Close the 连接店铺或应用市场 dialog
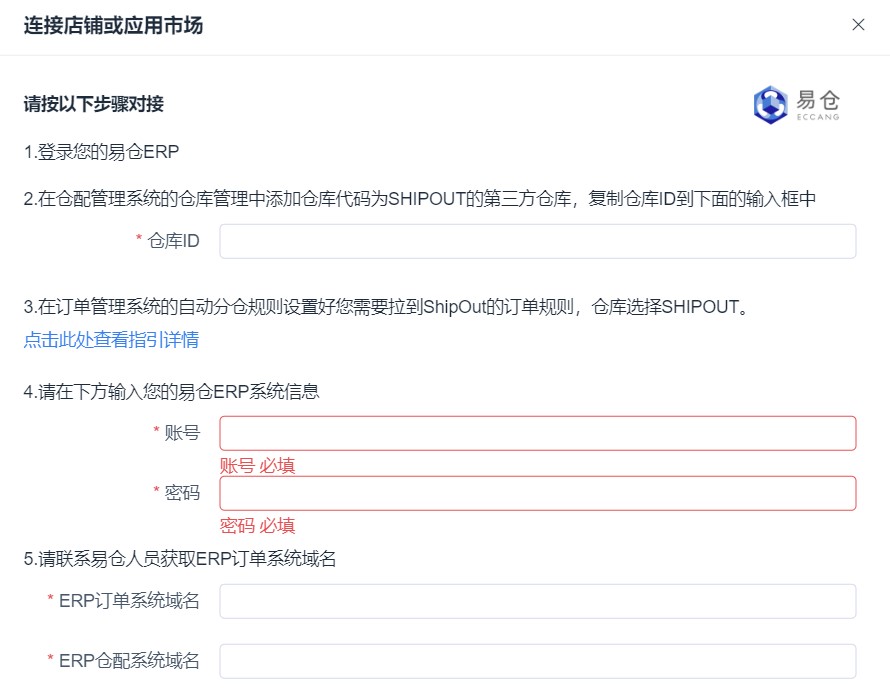This screenshot has width=890, height=688. coord(858,24)
